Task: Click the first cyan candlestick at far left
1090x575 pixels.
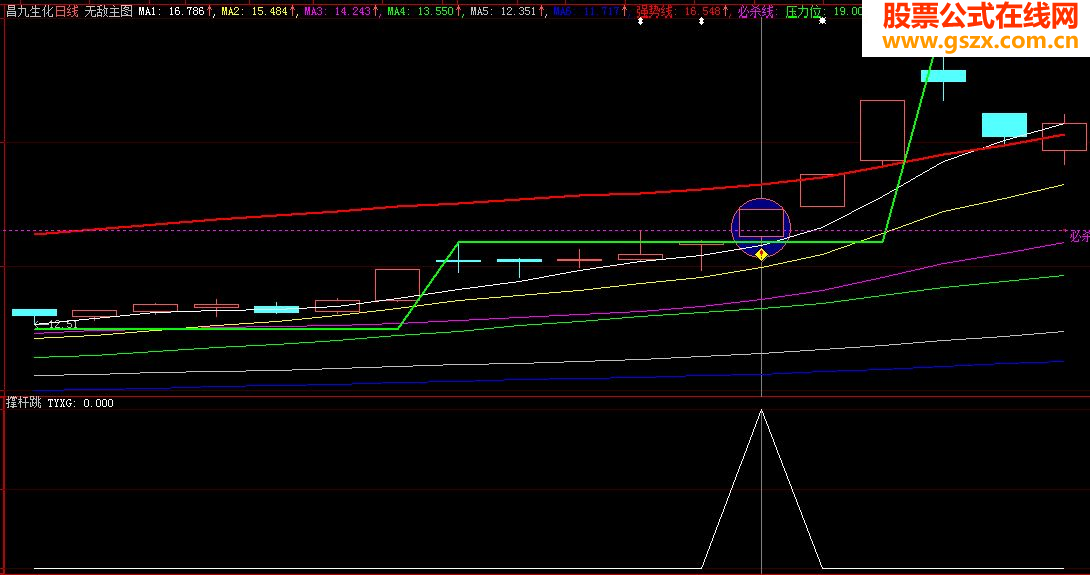Action: coord(34,312)
